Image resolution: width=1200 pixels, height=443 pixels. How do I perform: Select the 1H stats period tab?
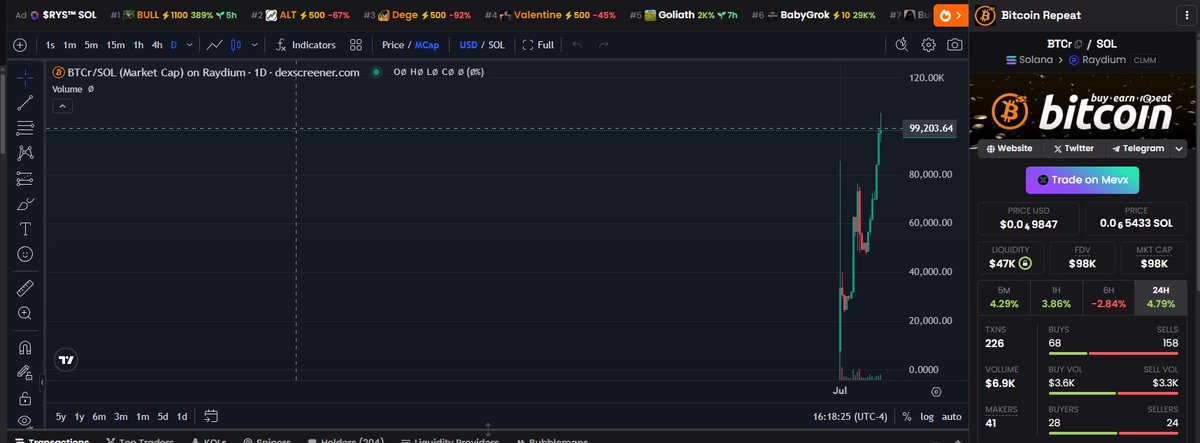(1056, 297)
